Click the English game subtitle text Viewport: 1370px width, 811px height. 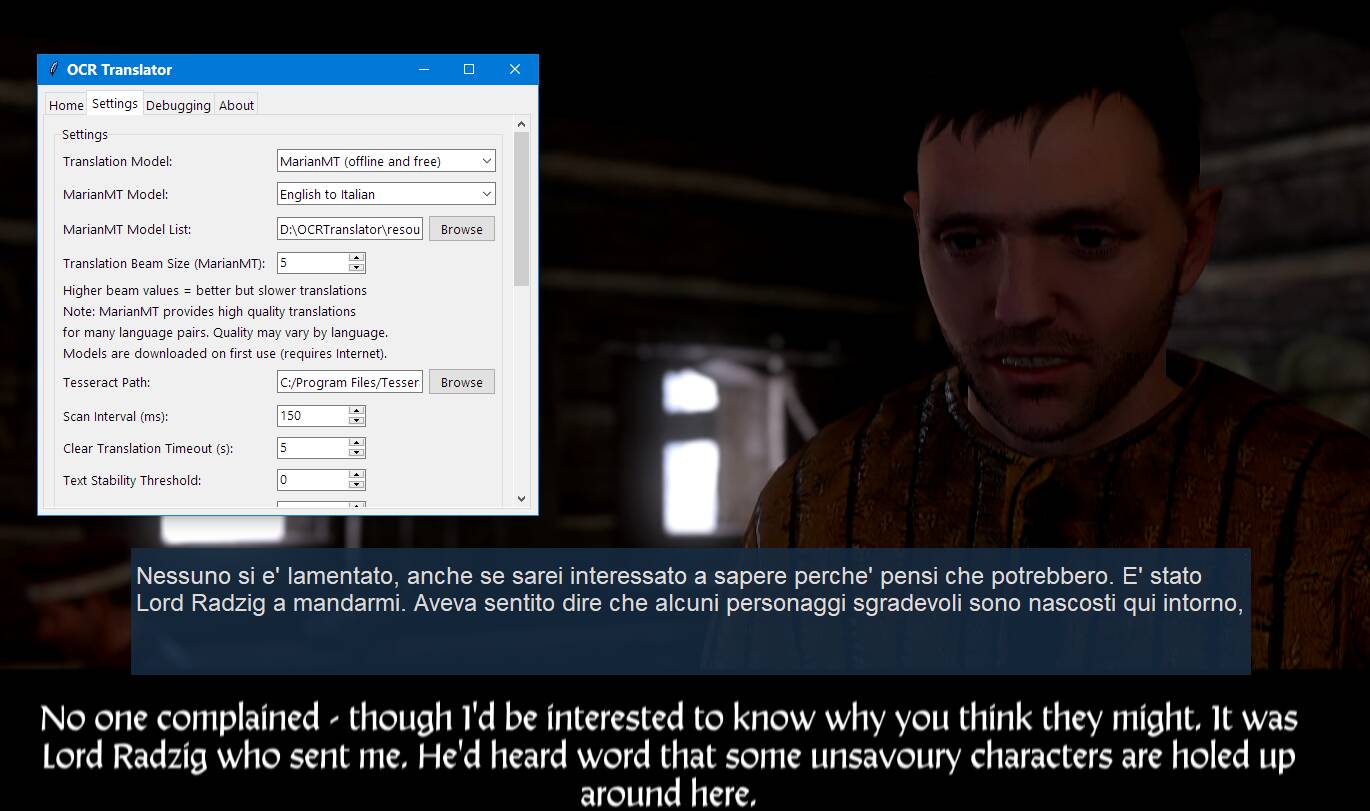click(668, 755)
